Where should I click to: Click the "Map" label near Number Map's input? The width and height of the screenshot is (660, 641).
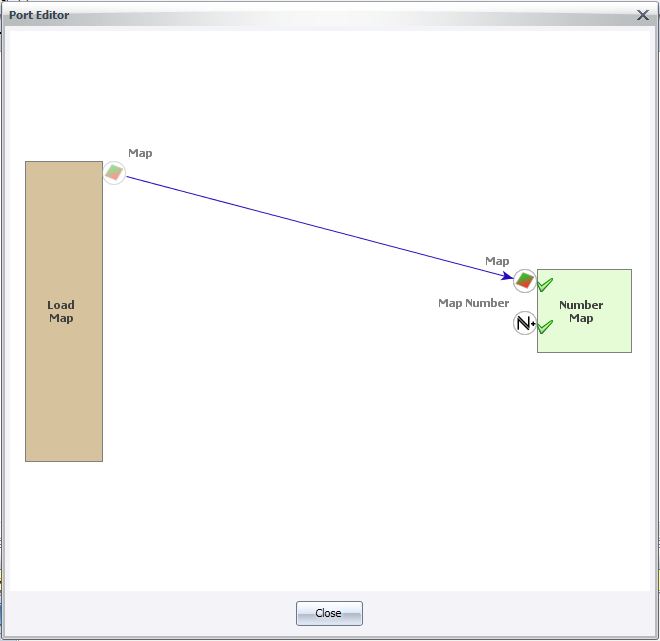pyautogui.click(x=497, y=261)
